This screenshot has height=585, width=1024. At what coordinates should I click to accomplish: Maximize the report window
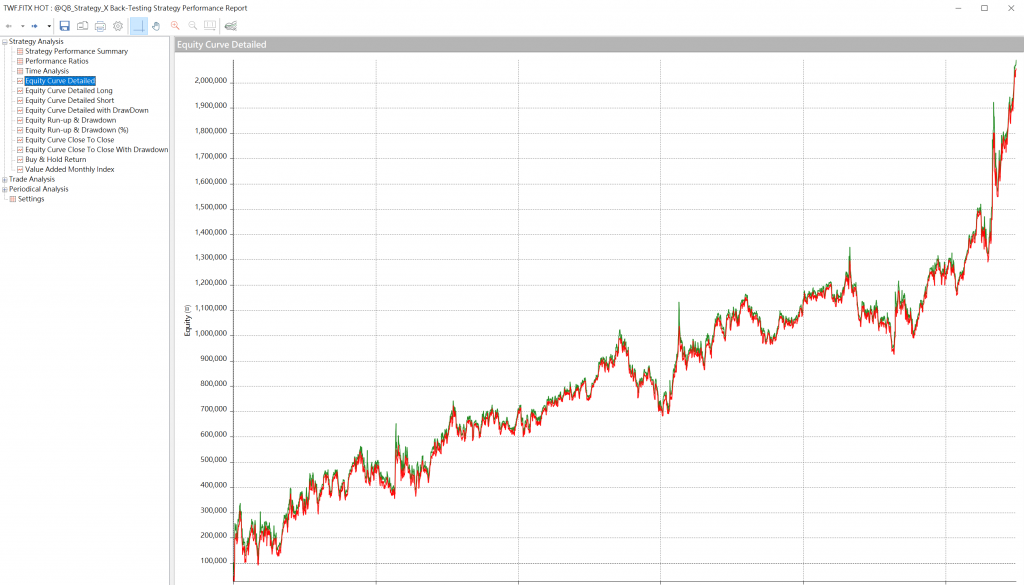point(984,8)
